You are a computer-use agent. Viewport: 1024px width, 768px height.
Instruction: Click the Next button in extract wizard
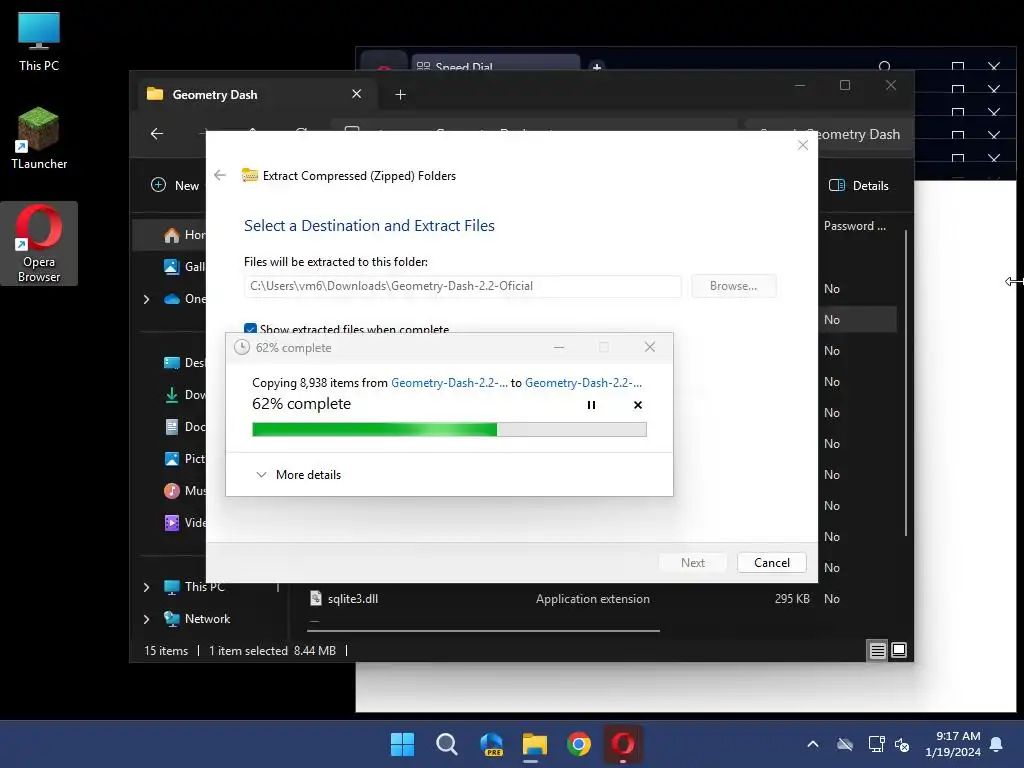pos(693,563)
